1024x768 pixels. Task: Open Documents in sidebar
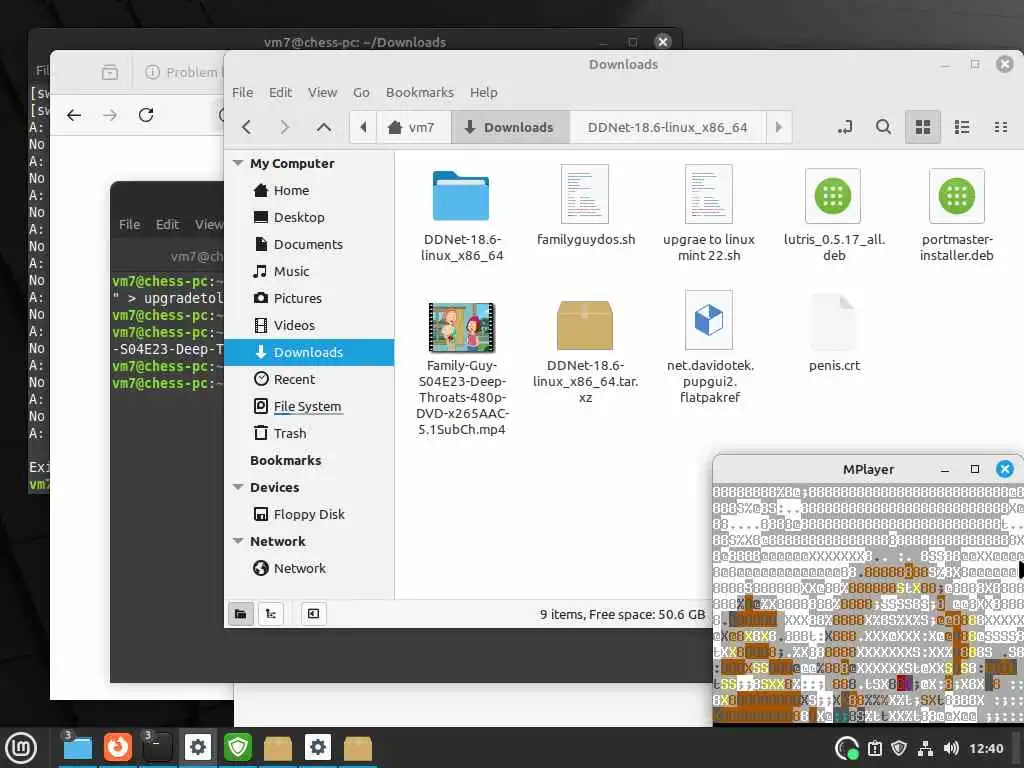(x=309, y=244)
